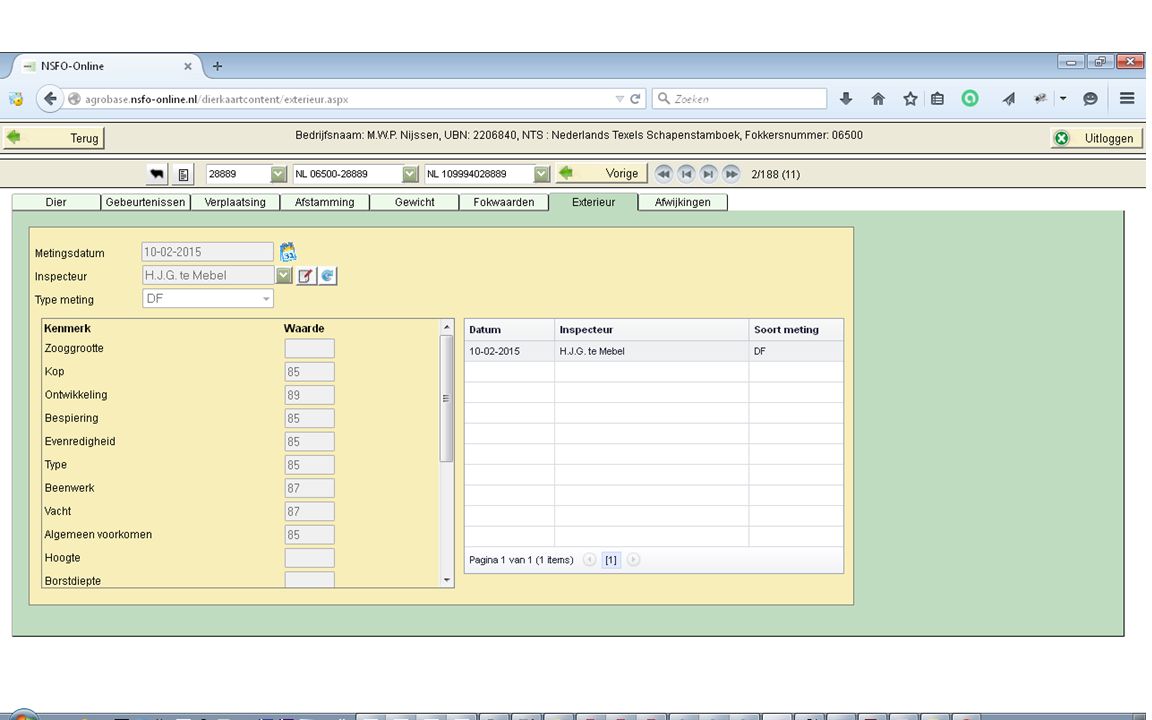Select the Exterieur tab

tap(594, 202)
